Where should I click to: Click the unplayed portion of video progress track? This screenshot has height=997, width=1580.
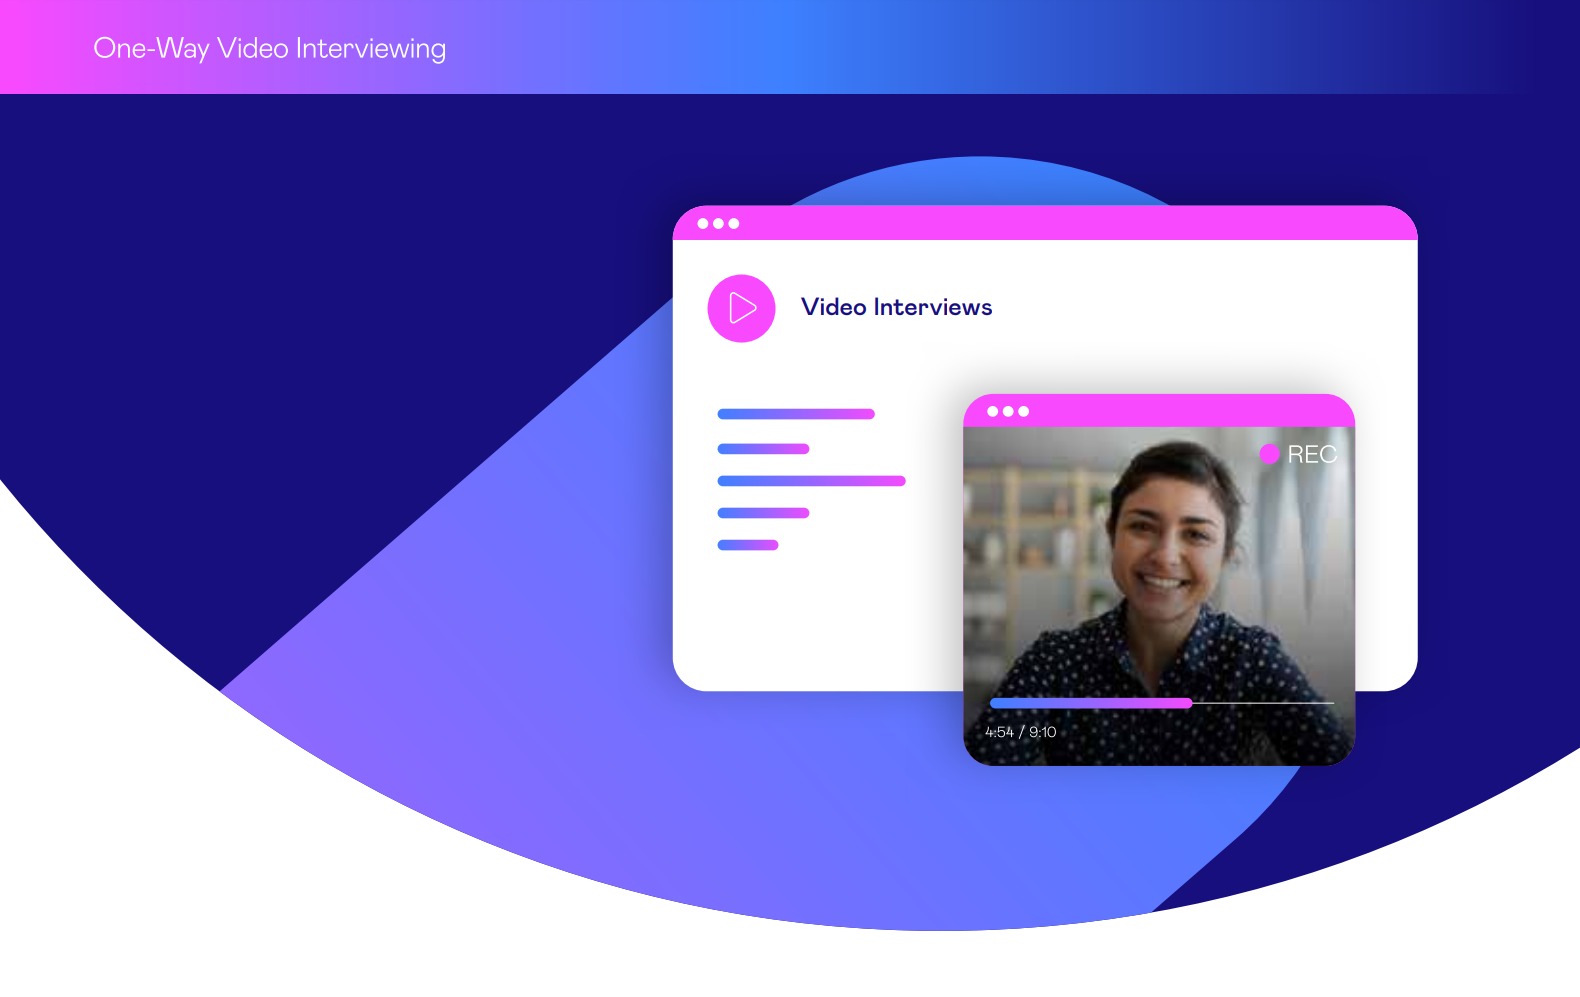point(1264,703)
